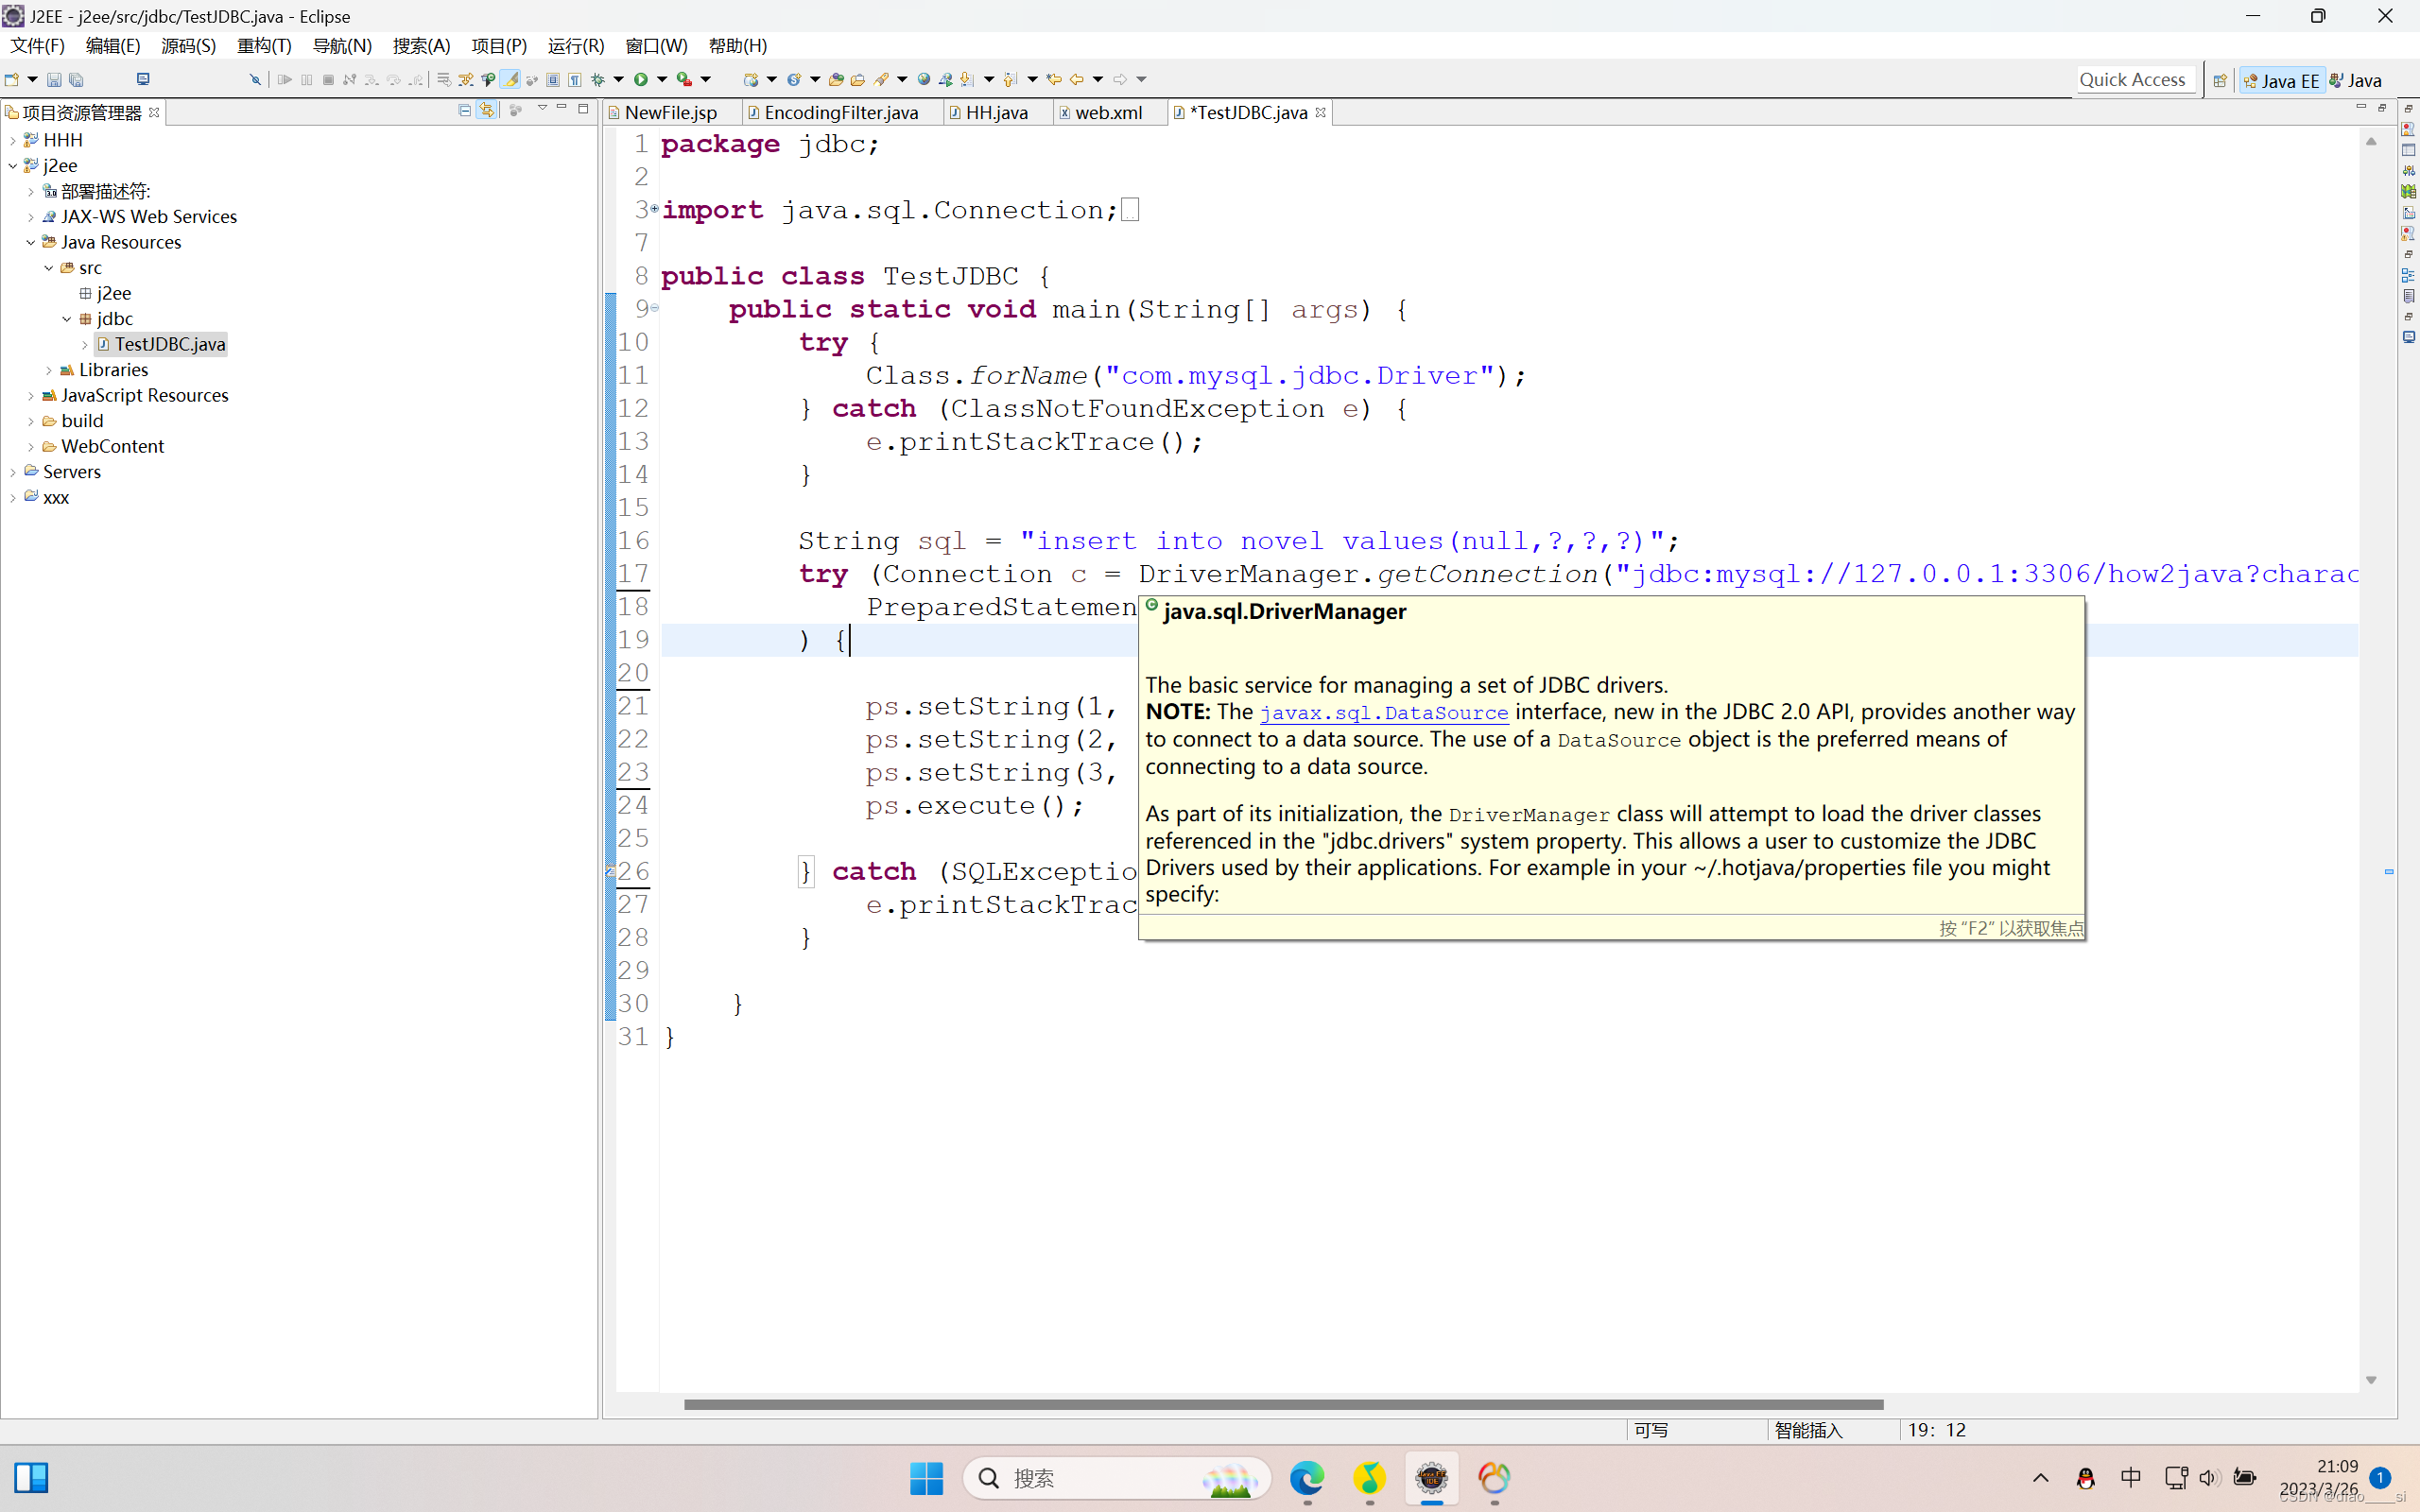2420x1512 pixels.
Task: Click the open web browser globe icon
Action: coord(924,79)
